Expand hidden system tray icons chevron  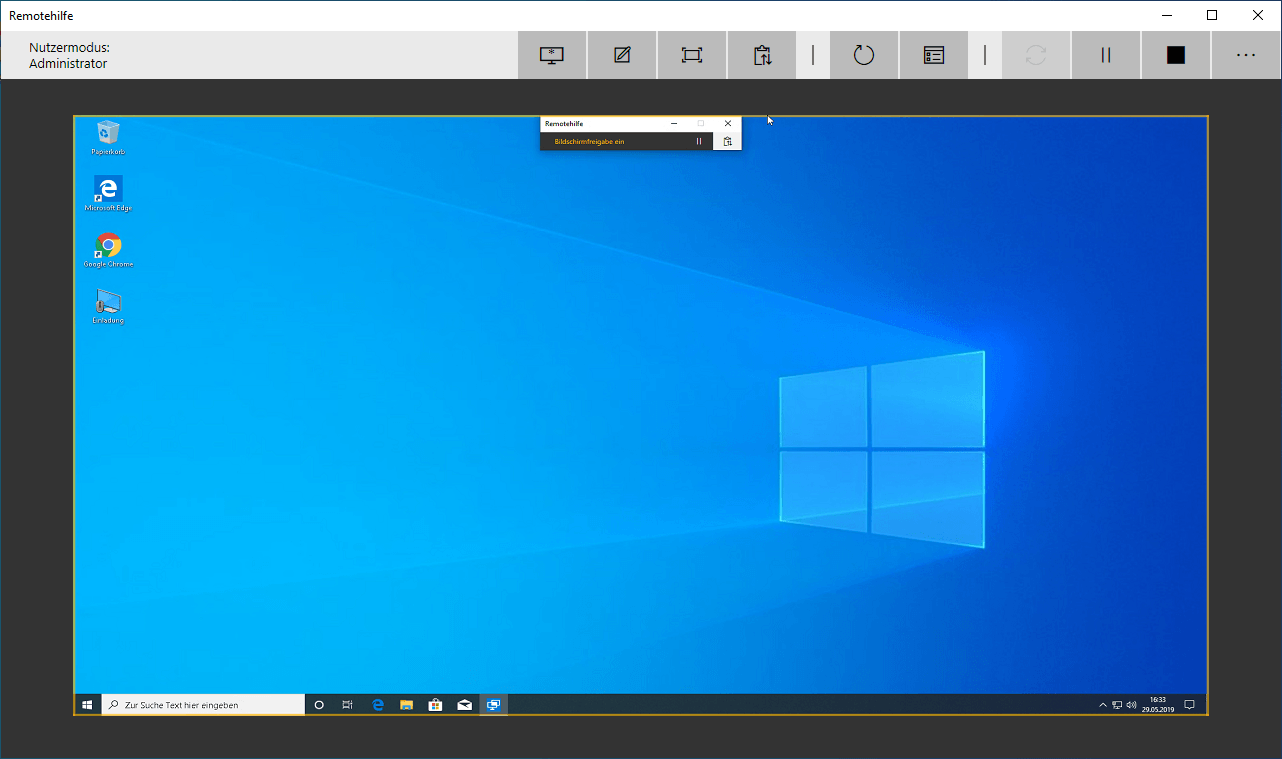coord(1103,705)
